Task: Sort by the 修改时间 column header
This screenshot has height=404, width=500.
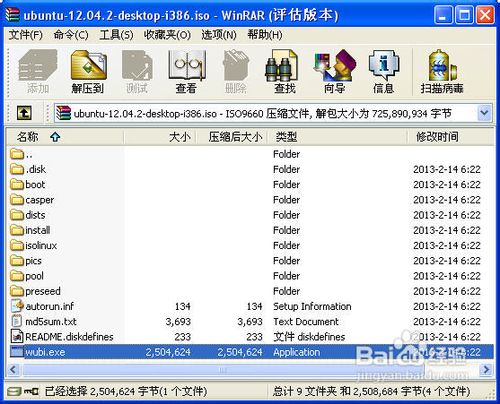Action: pyautogui.click(x=450, y=137)
